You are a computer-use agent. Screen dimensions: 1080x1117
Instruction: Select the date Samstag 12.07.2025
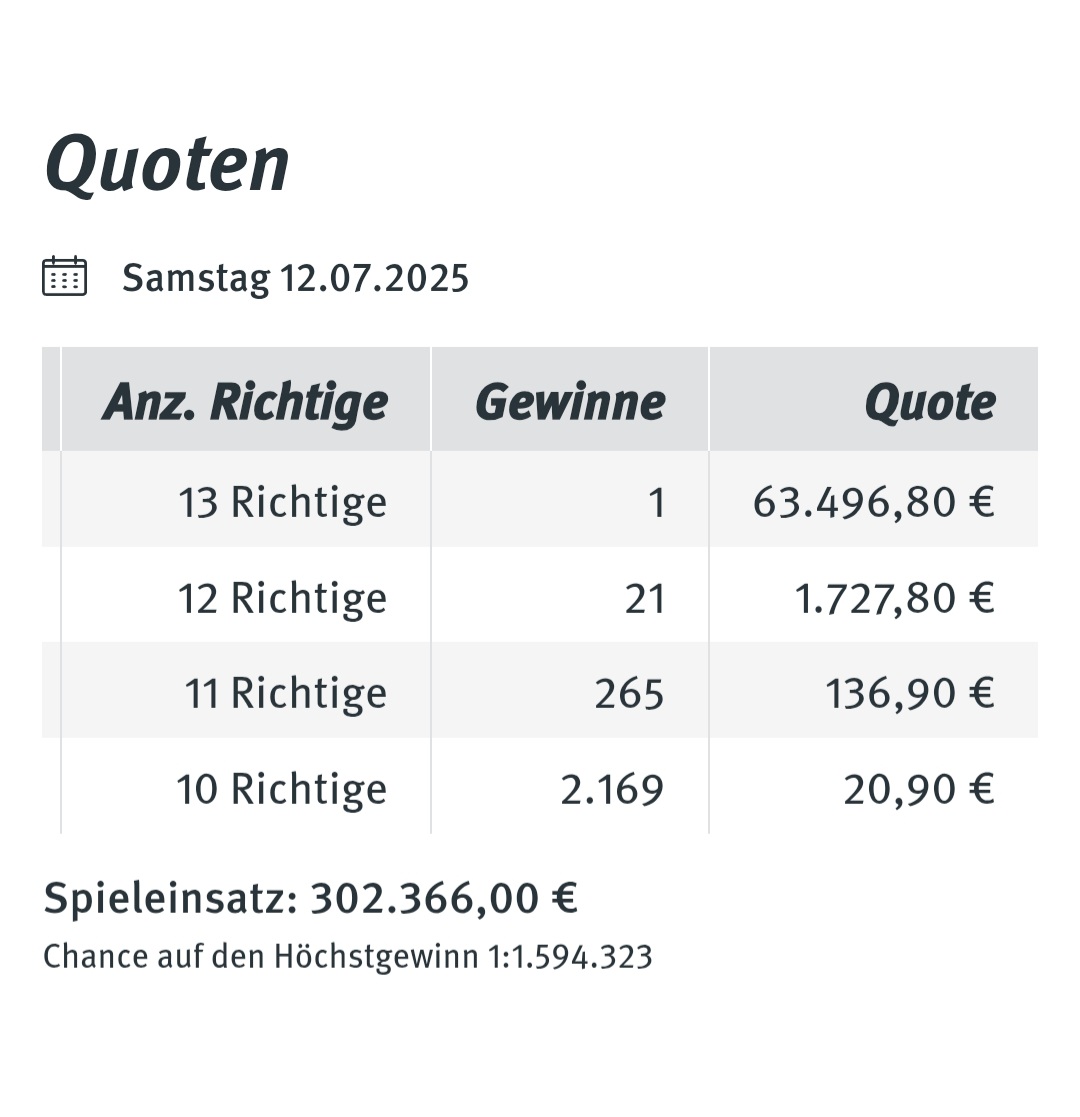[296, 278]
